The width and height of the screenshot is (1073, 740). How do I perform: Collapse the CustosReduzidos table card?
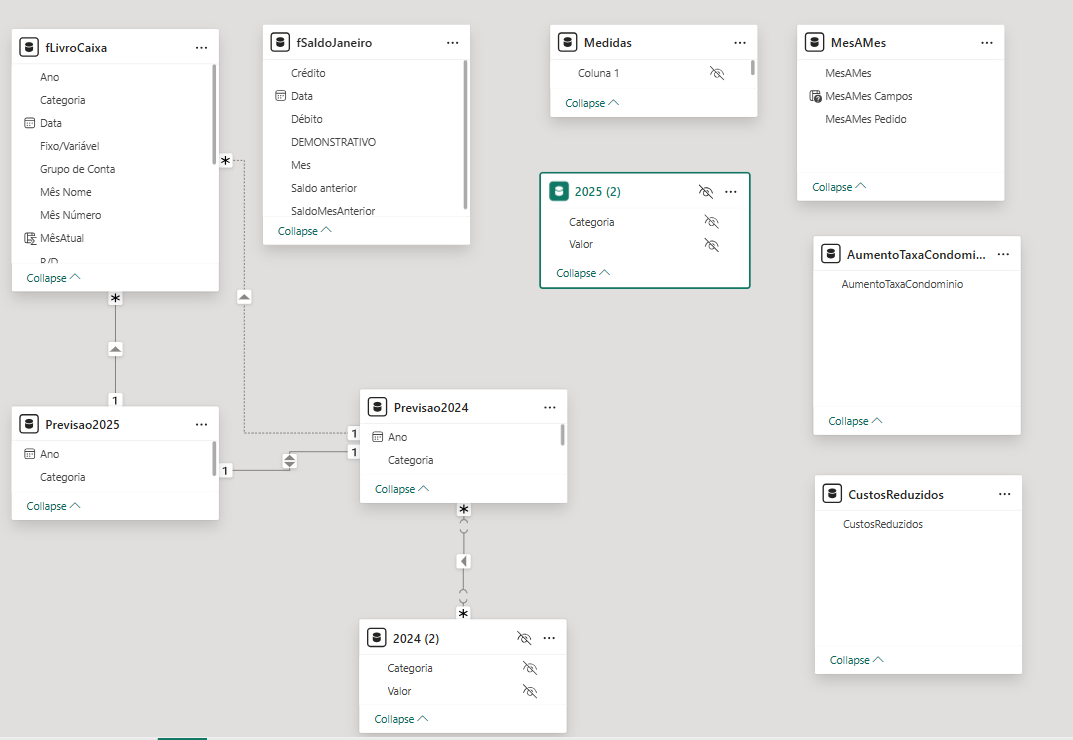pyautogui.click(x=857, y=660)
